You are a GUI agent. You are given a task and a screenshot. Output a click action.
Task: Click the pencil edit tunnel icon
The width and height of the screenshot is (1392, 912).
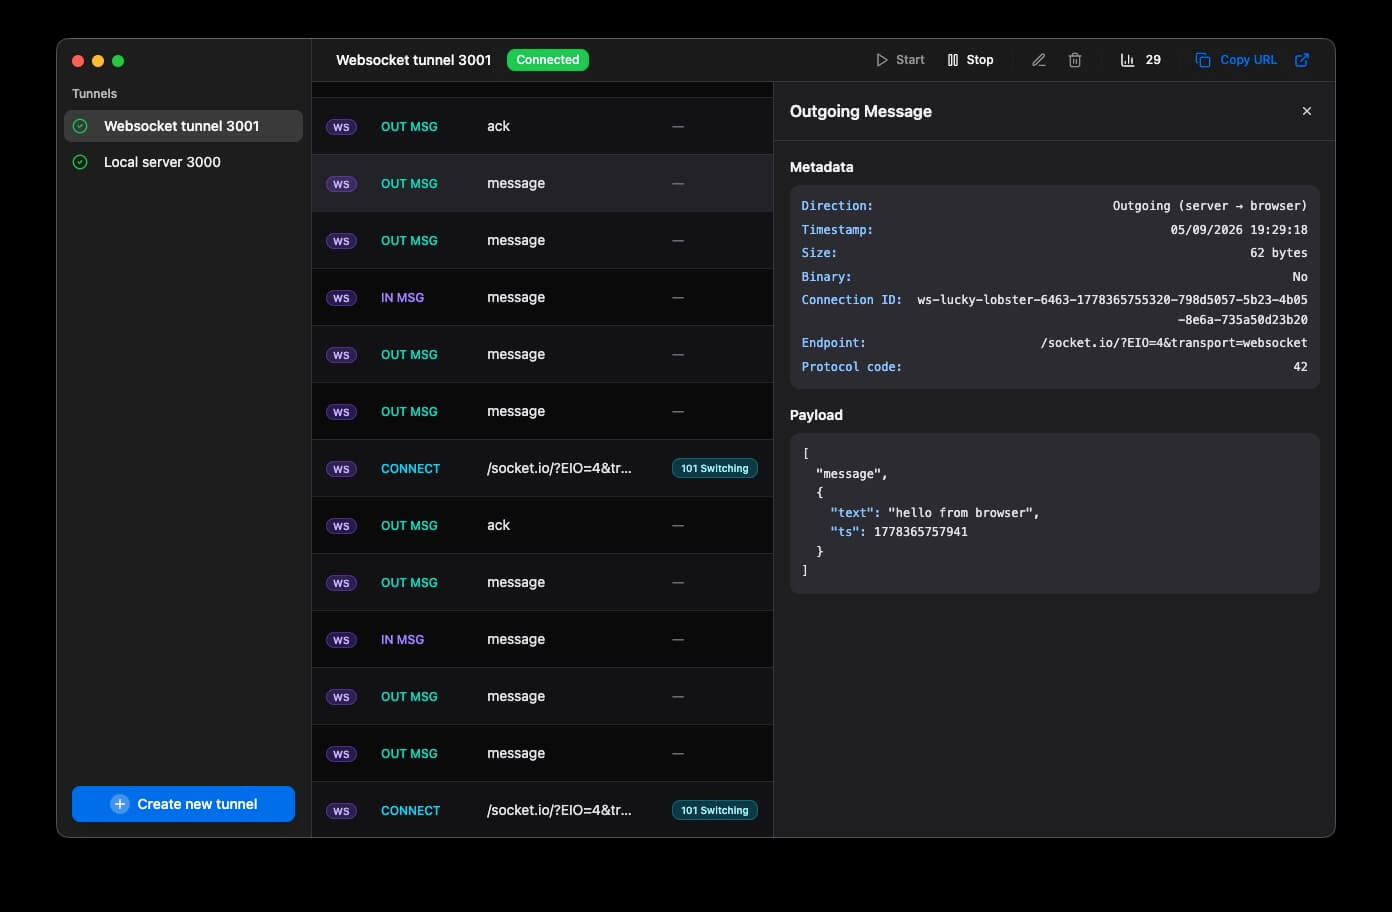point(1039,60)
